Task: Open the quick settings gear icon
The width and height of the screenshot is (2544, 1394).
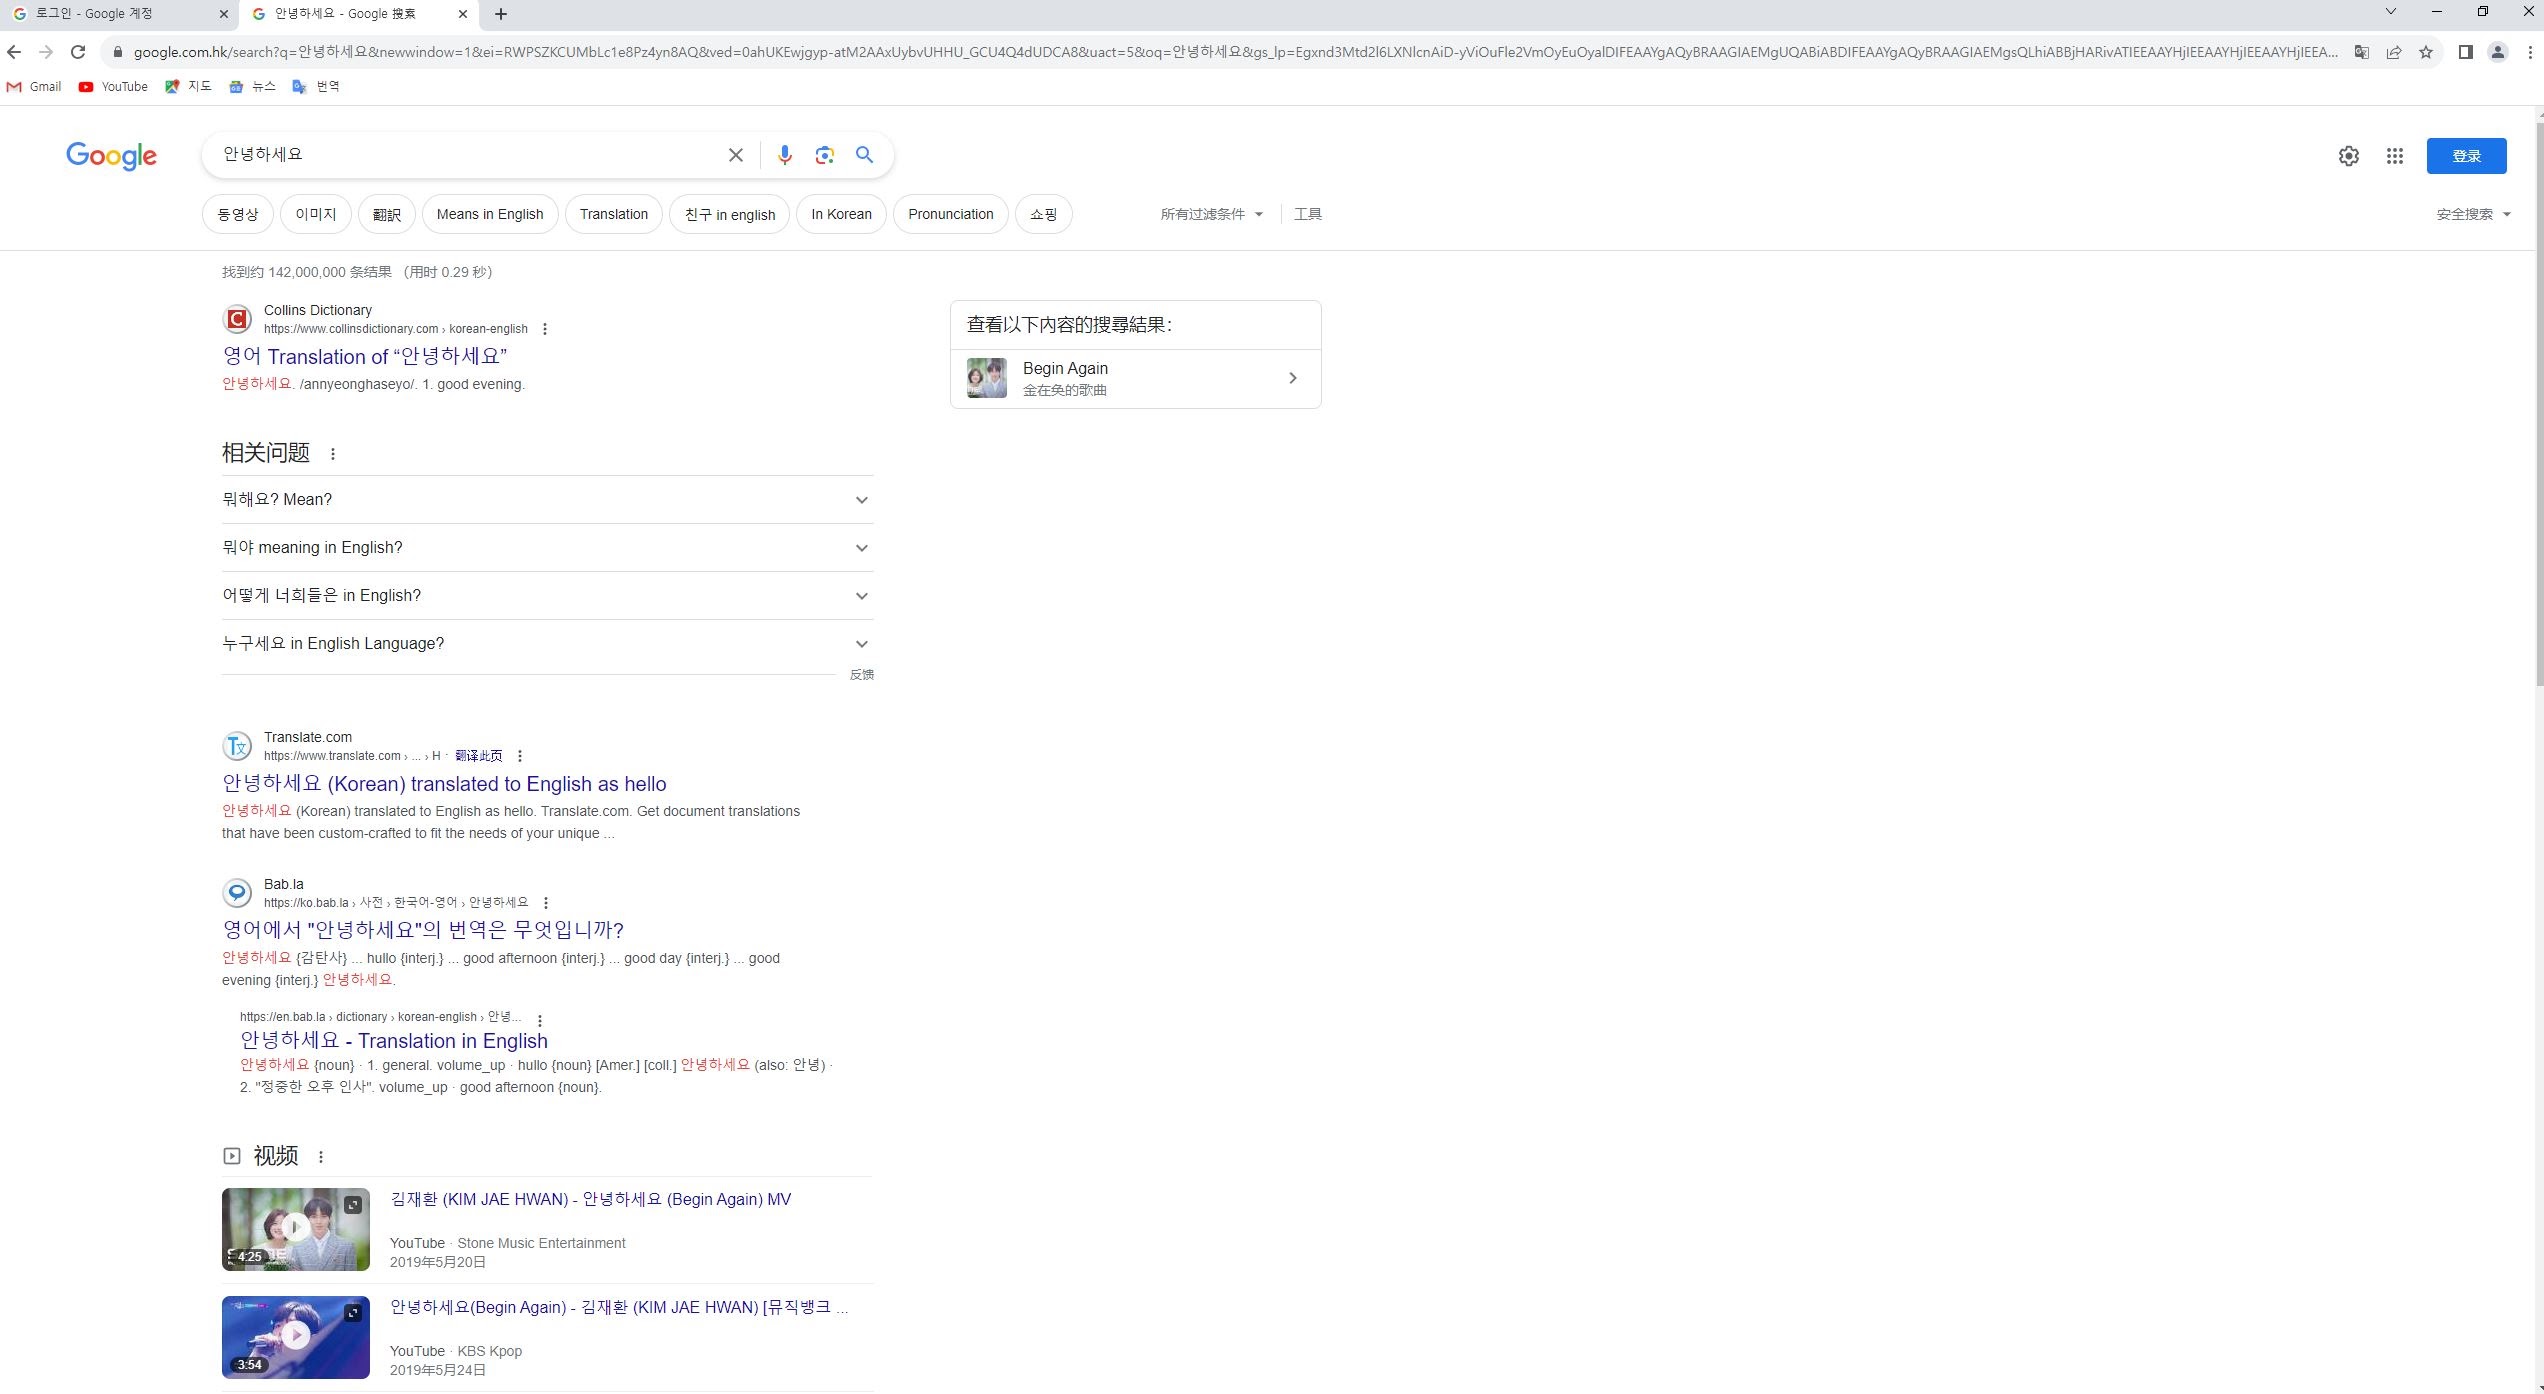Action: [2348, 156]
